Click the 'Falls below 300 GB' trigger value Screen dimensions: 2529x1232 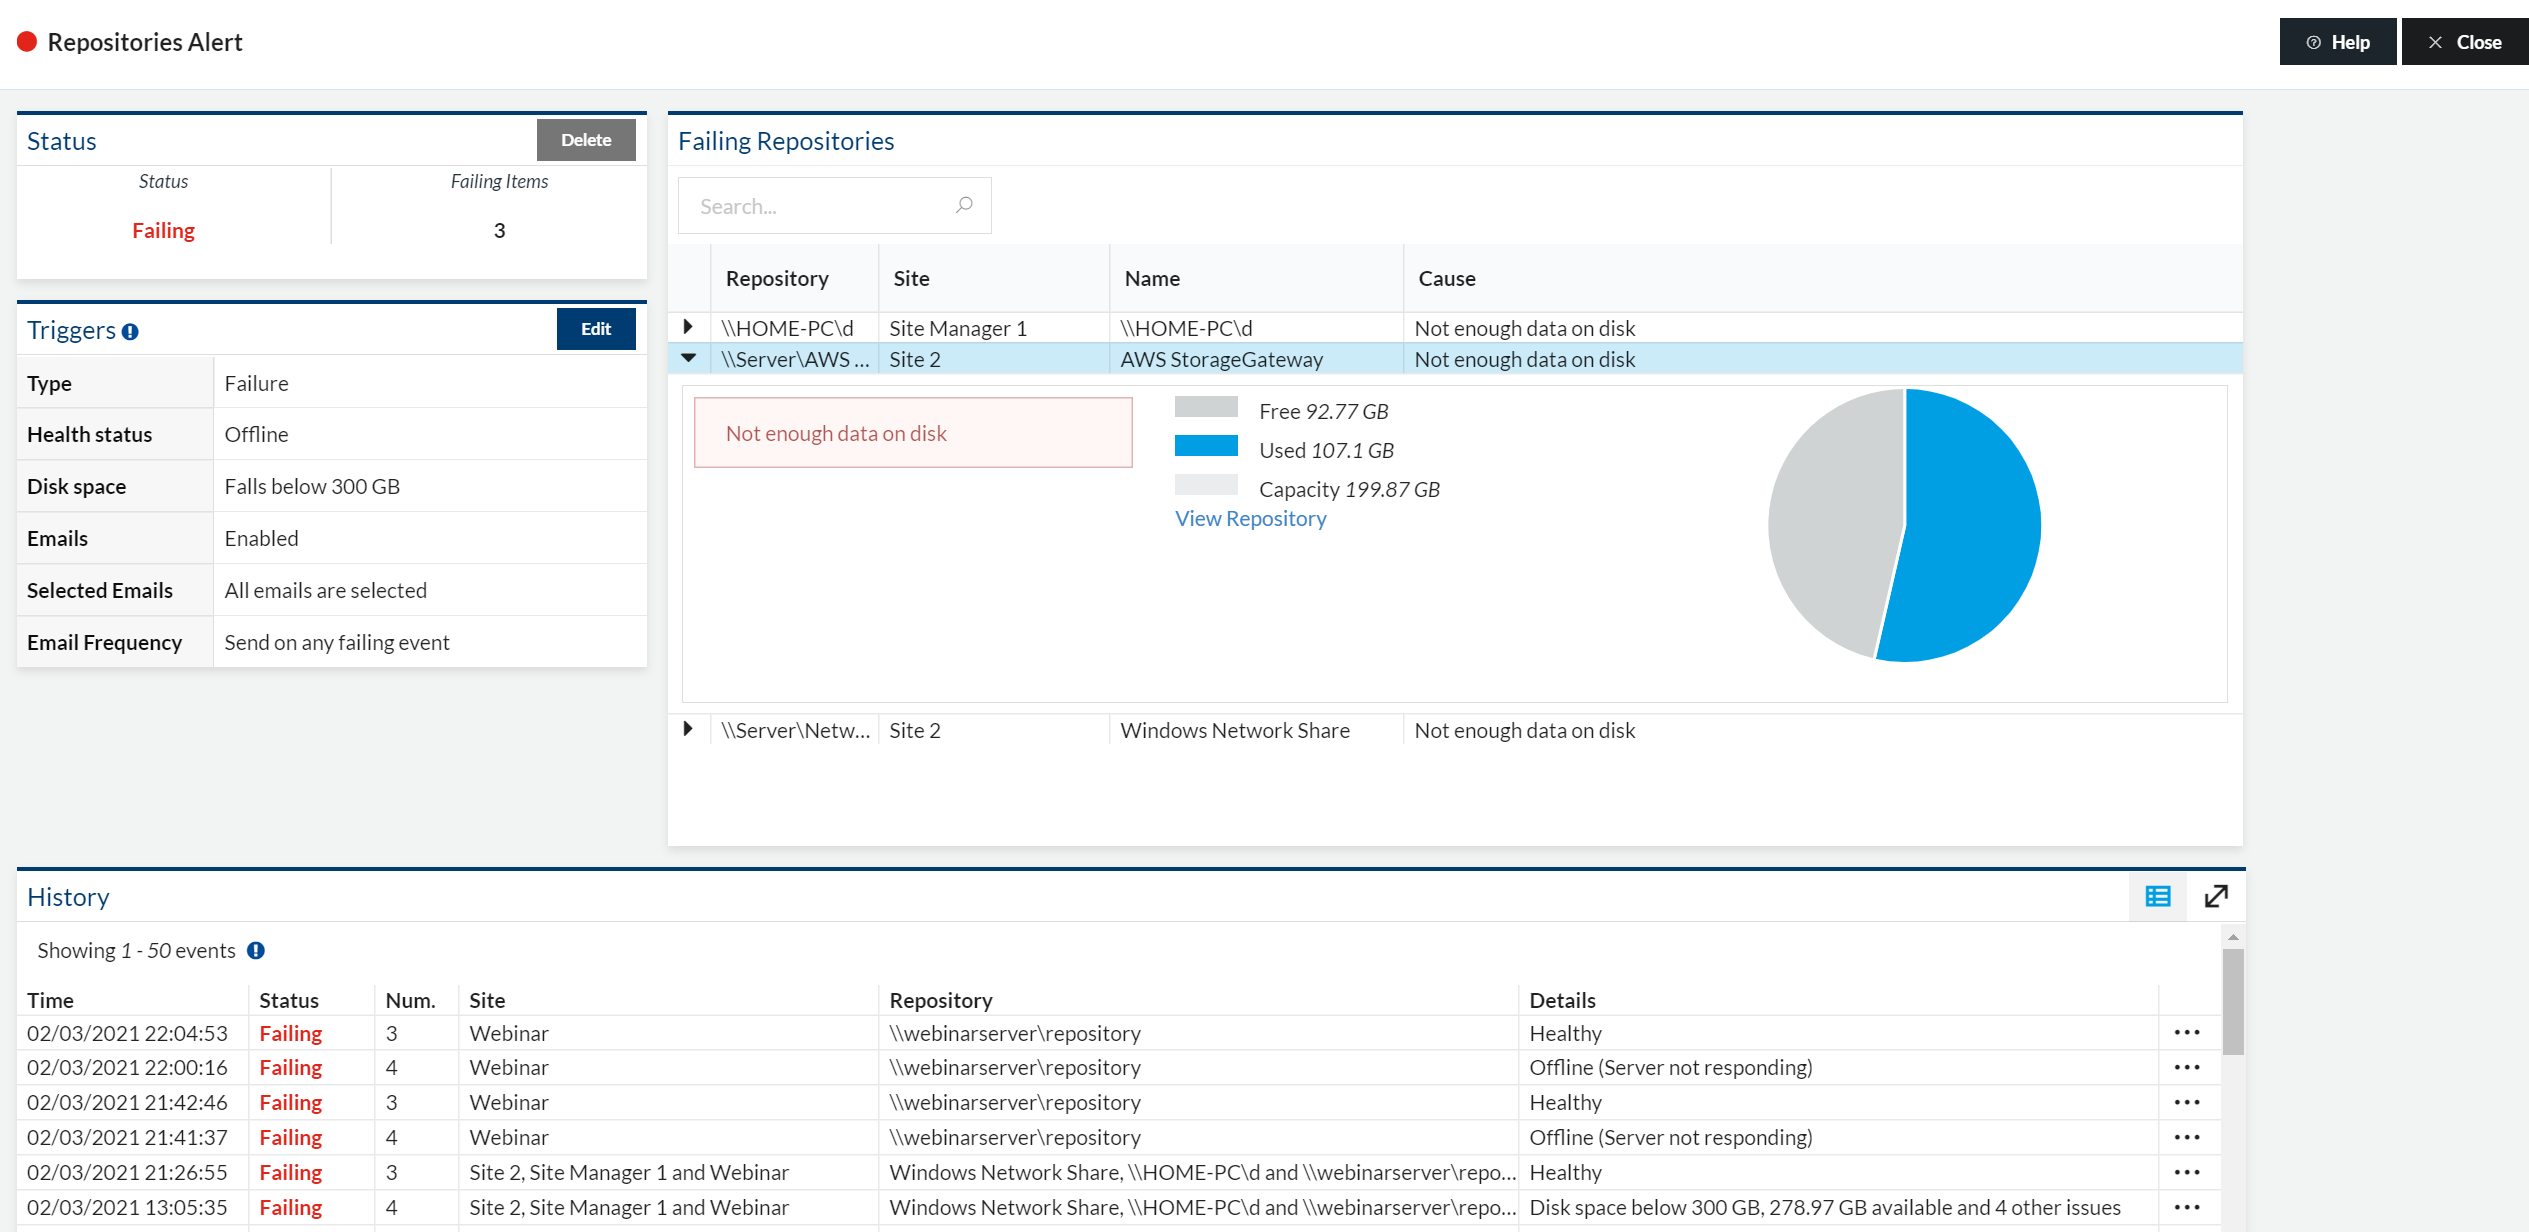click(312, 486)
